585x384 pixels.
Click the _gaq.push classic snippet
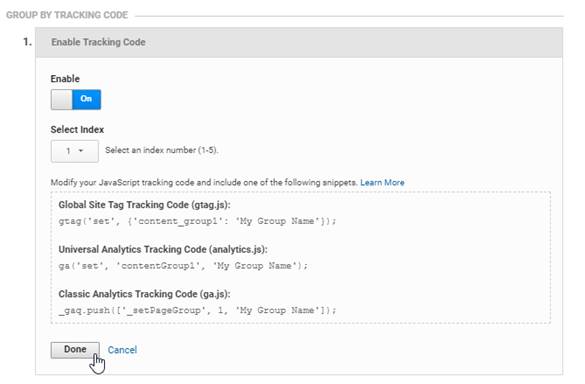(197, 310)
